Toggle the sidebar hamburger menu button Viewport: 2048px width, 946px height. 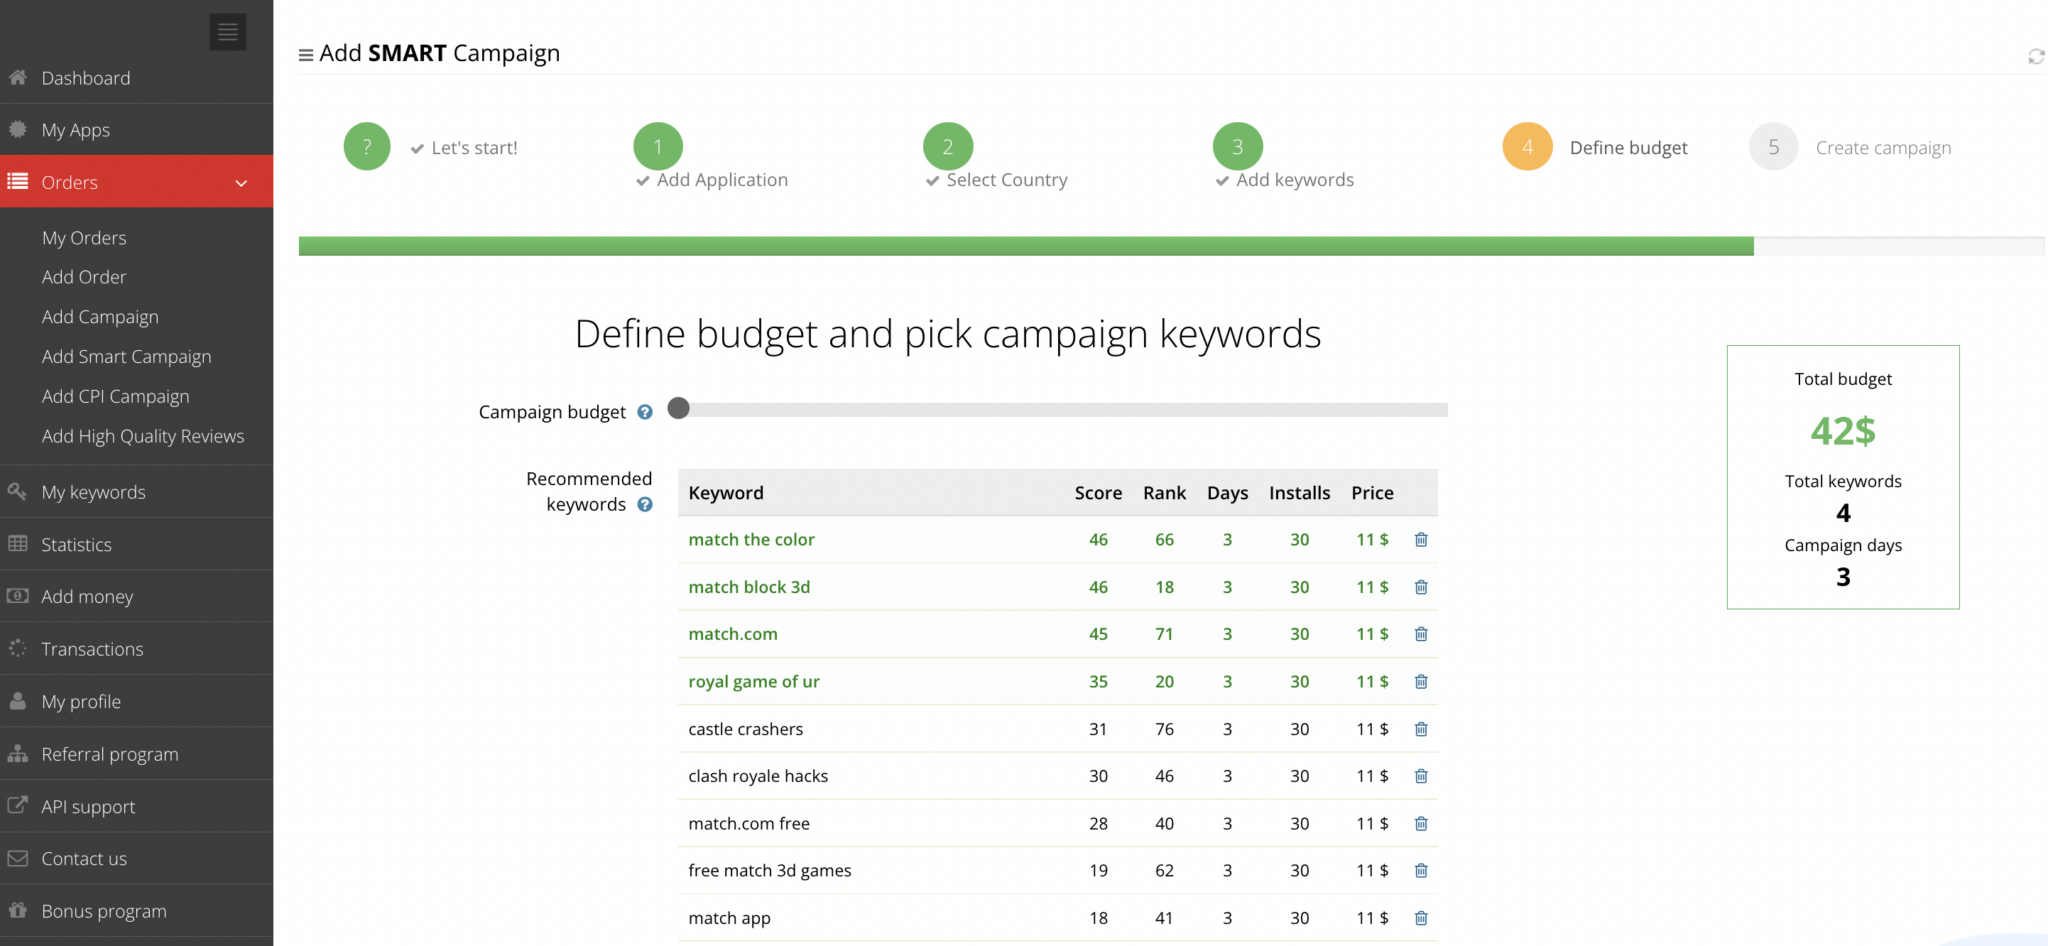click(228, 32)
